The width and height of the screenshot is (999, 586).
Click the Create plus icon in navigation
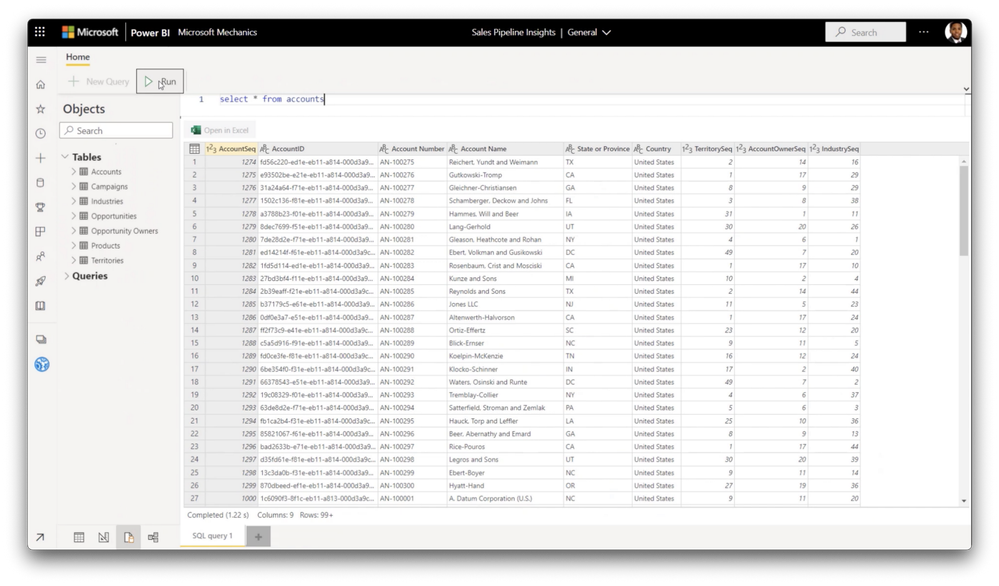(x=41, y=158)
